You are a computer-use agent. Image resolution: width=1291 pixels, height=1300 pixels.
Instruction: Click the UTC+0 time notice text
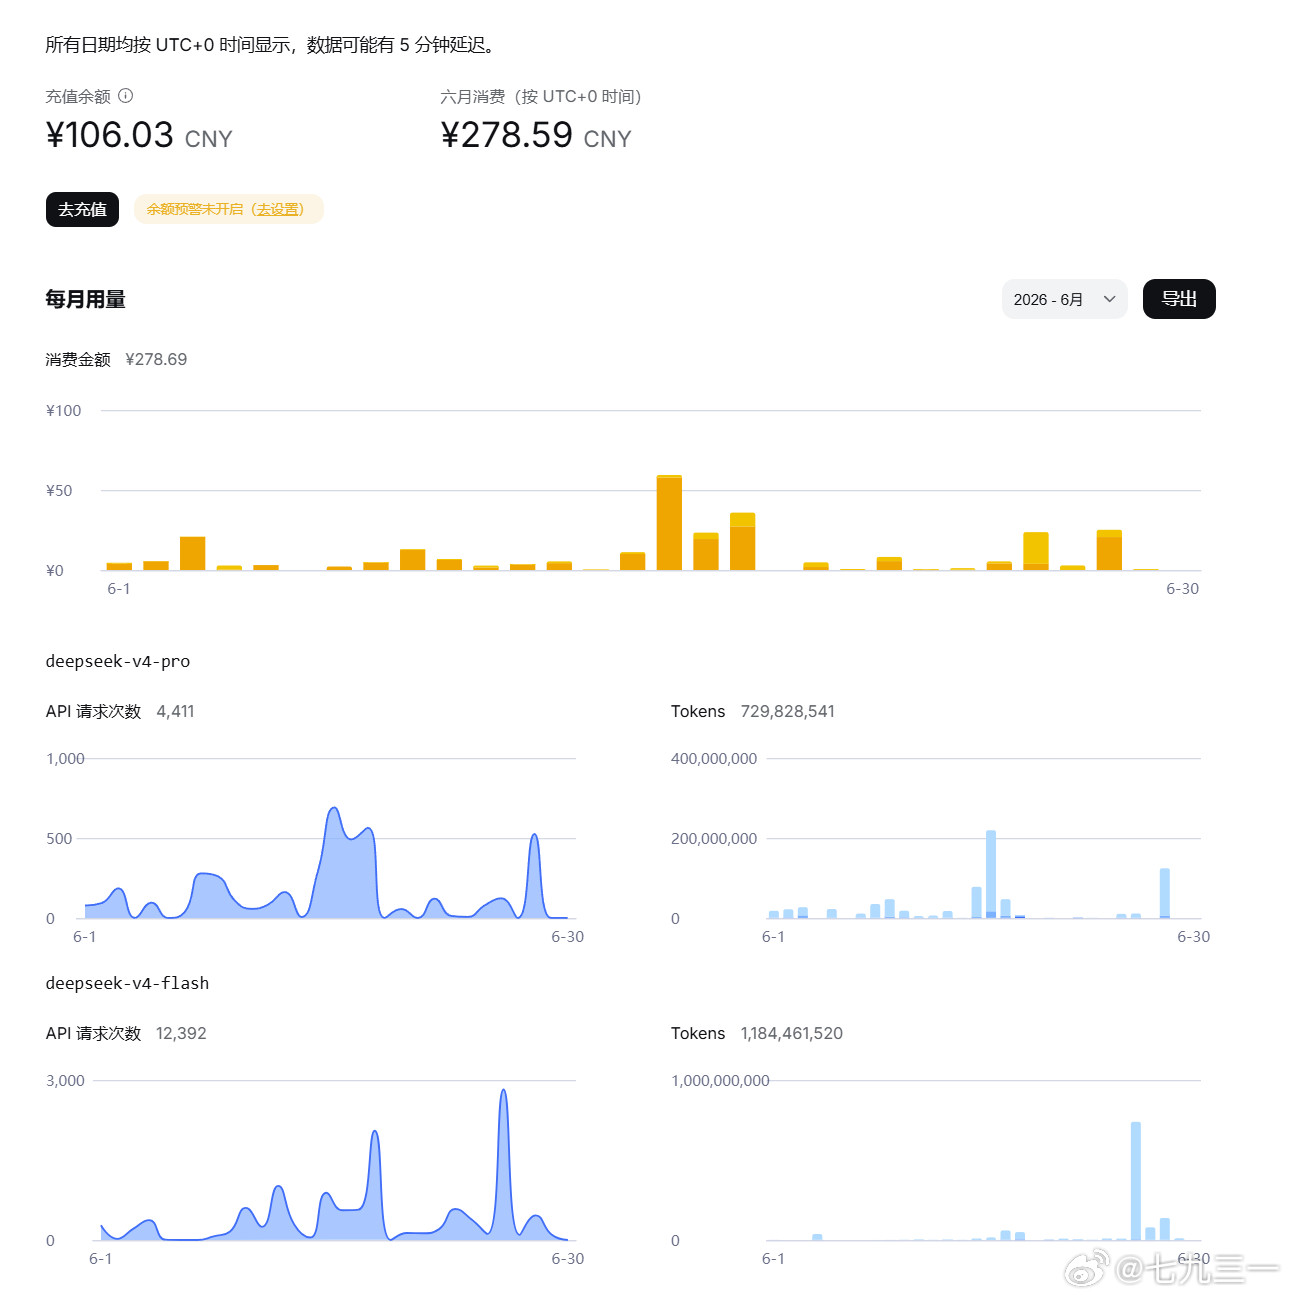click(x=271, y=45)
